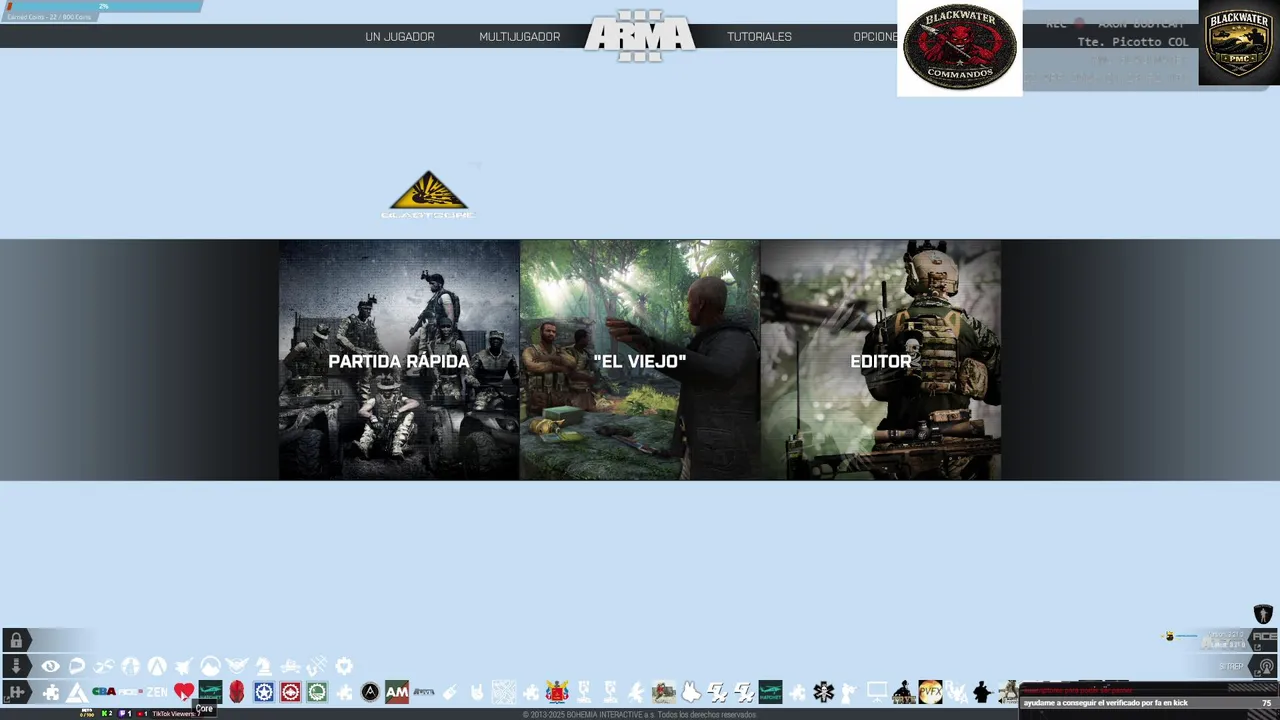This screenshot has height=720, width=1280.
Task: Click the PVFX mod icon
Action: [x=930, y=692]
